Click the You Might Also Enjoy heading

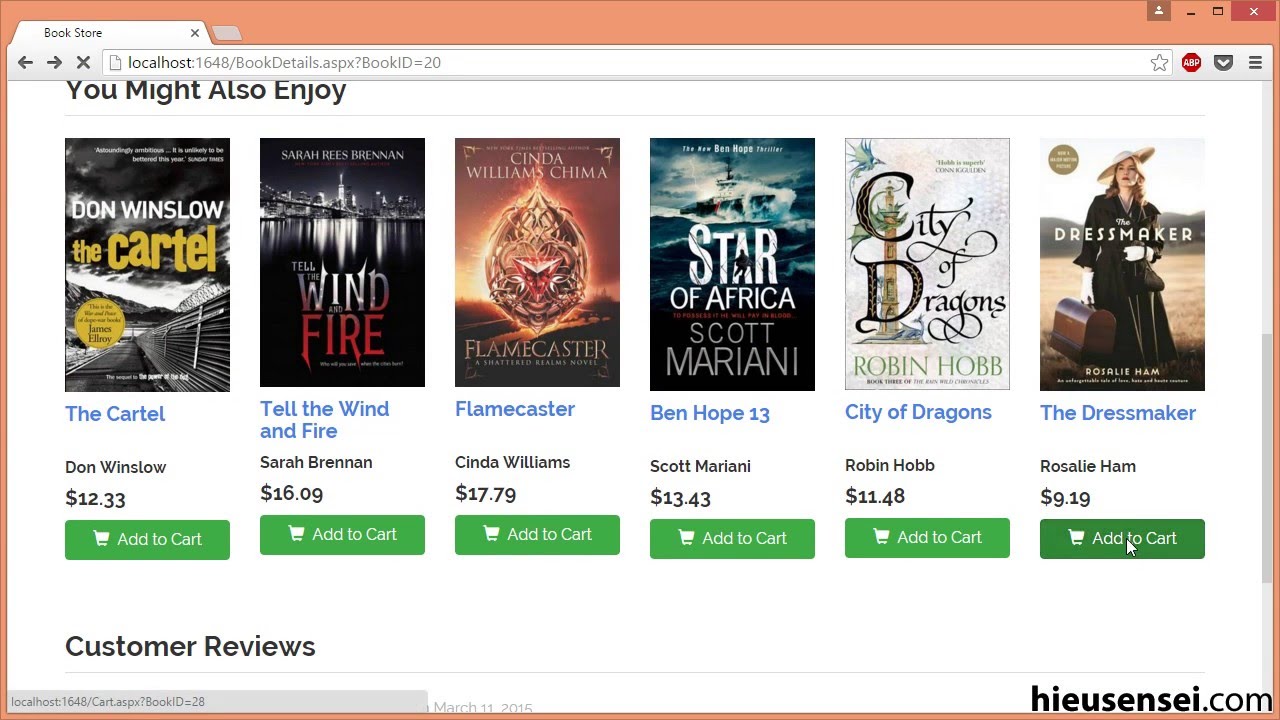(205, 90)
